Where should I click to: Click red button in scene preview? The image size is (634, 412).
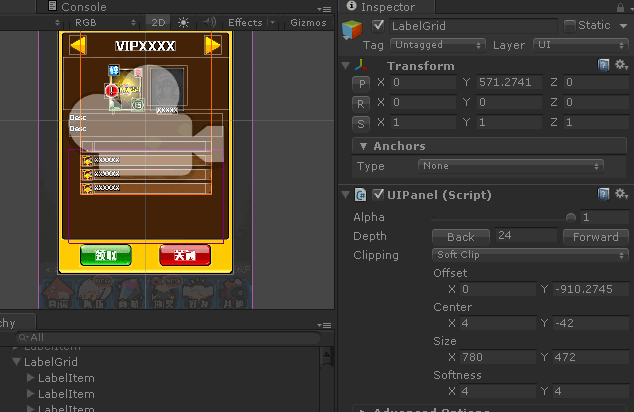pyautogui.click(x=185, y=255)
